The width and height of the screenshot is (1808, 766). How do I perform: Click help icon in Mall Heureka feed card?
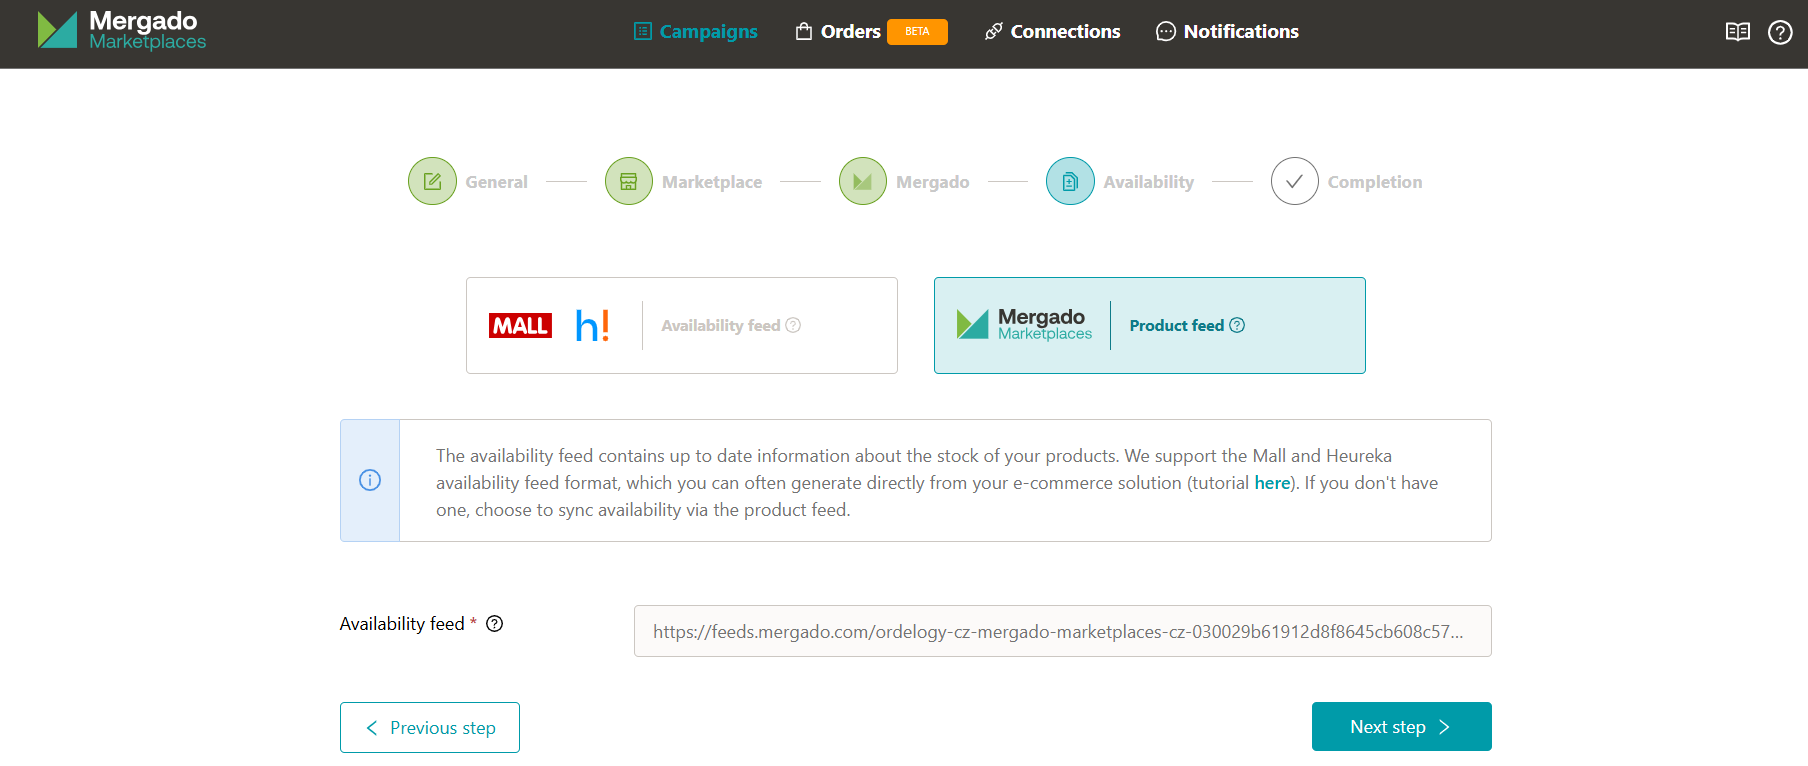coord(793,325)
